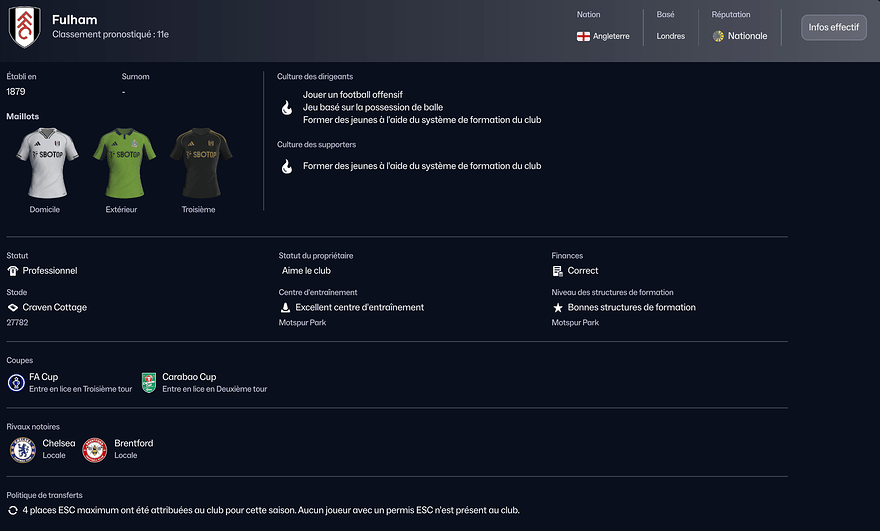This screenshot has height=531, width=880.
Task: Click the Finances Correct icon
Action: (558, 271)
